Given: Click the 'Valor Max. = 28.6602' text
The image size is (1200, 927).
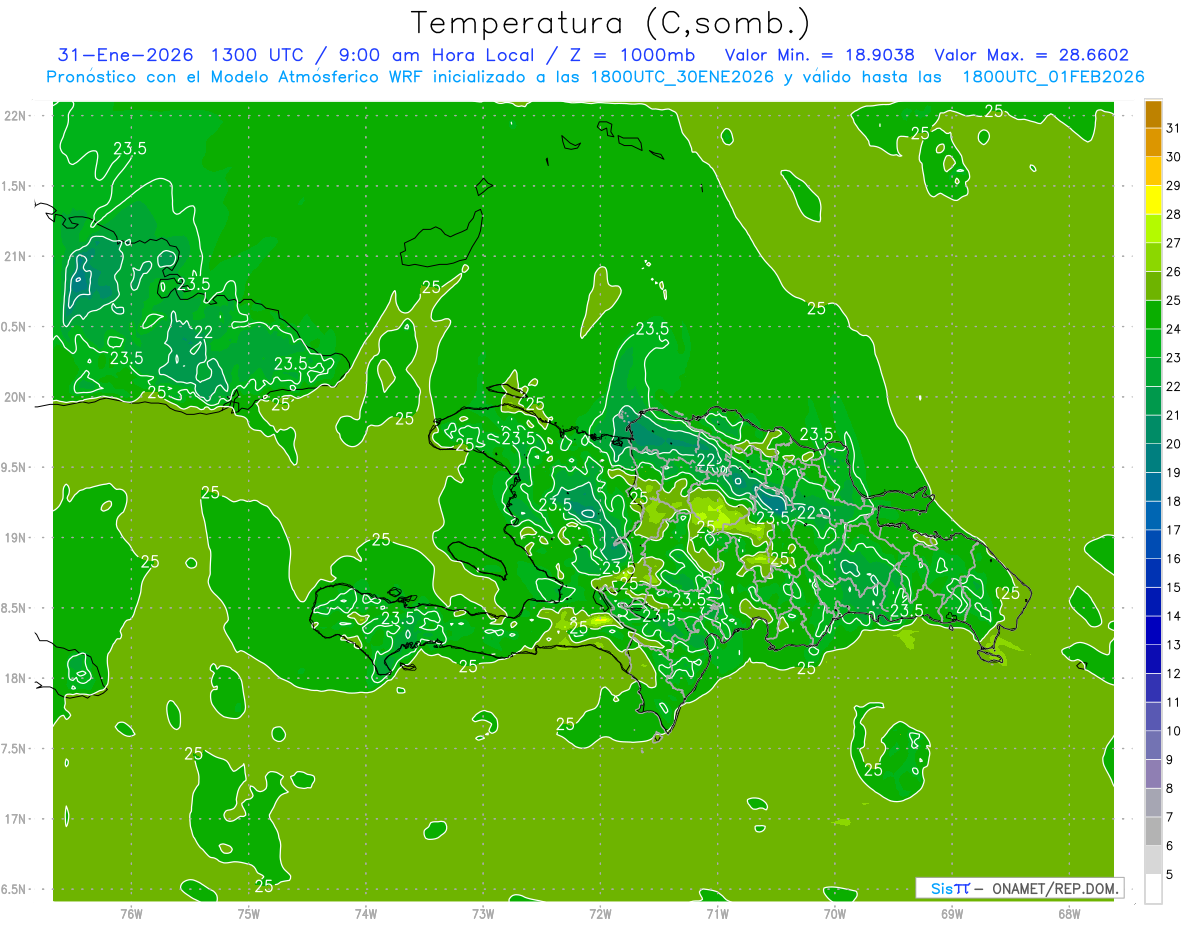Looking at the screenshot, I should [x=1031, y=55].
